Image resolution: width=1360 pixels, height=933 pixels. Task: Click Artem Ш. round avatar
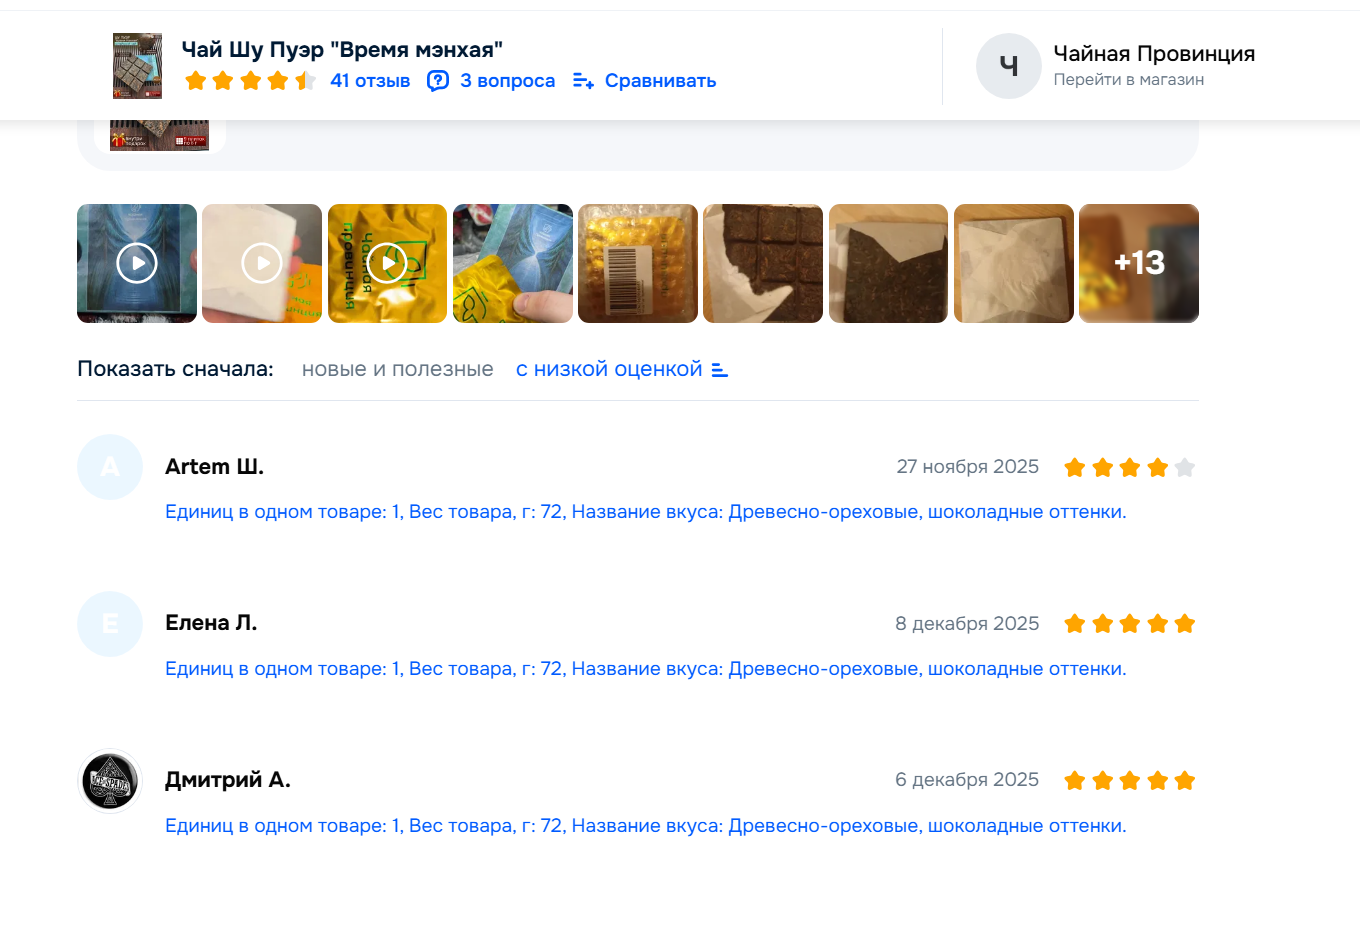click(110, 467)
